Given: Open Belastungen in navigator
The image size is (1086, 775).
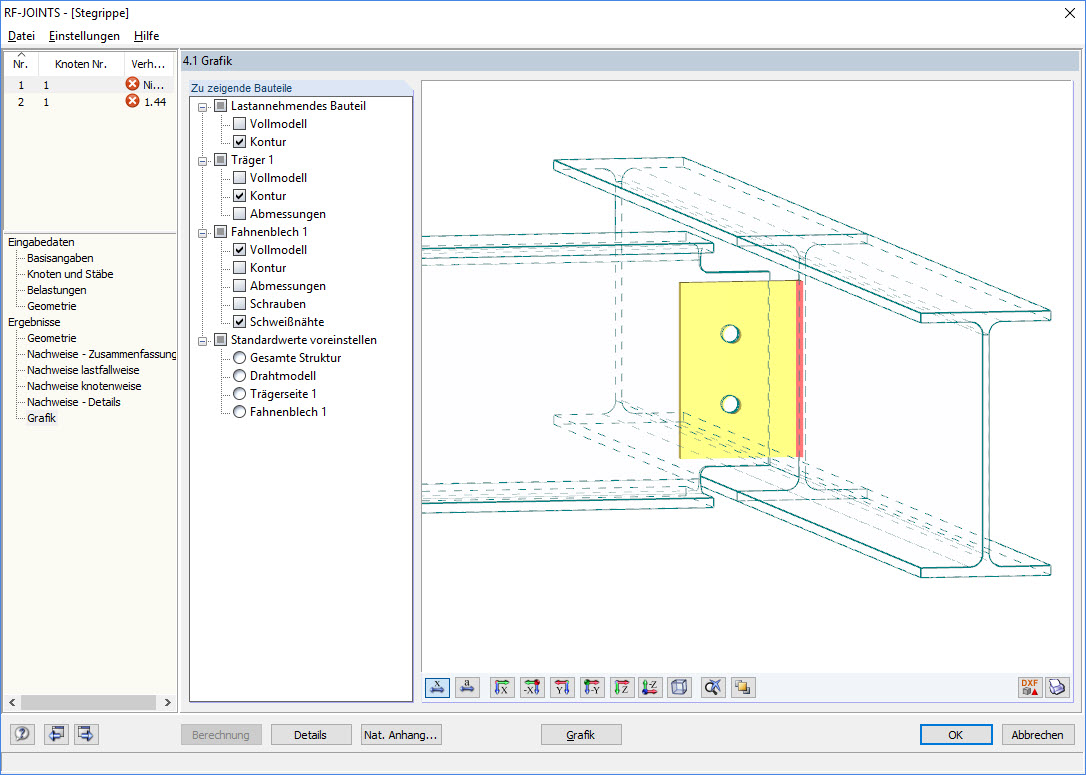Looking at the screenshot, I should 57,290.
